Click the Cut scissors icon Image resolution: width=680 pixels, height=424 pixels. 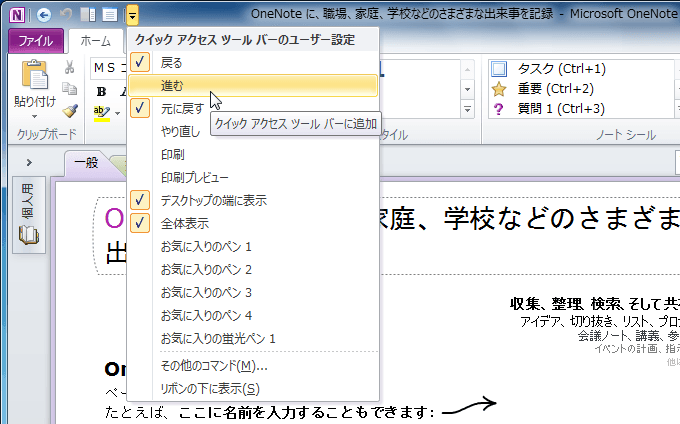click(69, 67)
